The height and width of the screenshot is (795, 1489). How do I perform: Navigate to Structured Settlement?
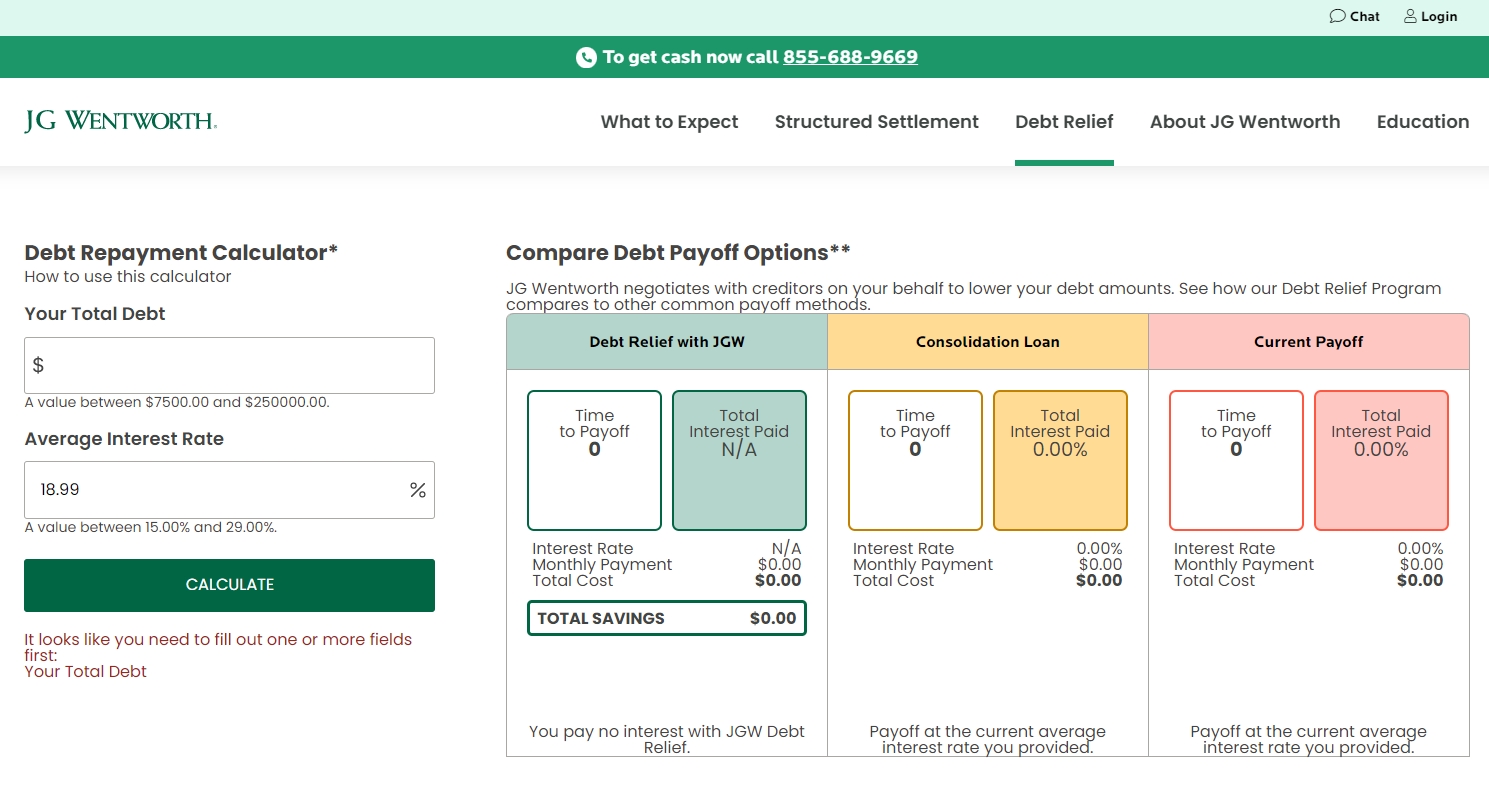(876, 121)
